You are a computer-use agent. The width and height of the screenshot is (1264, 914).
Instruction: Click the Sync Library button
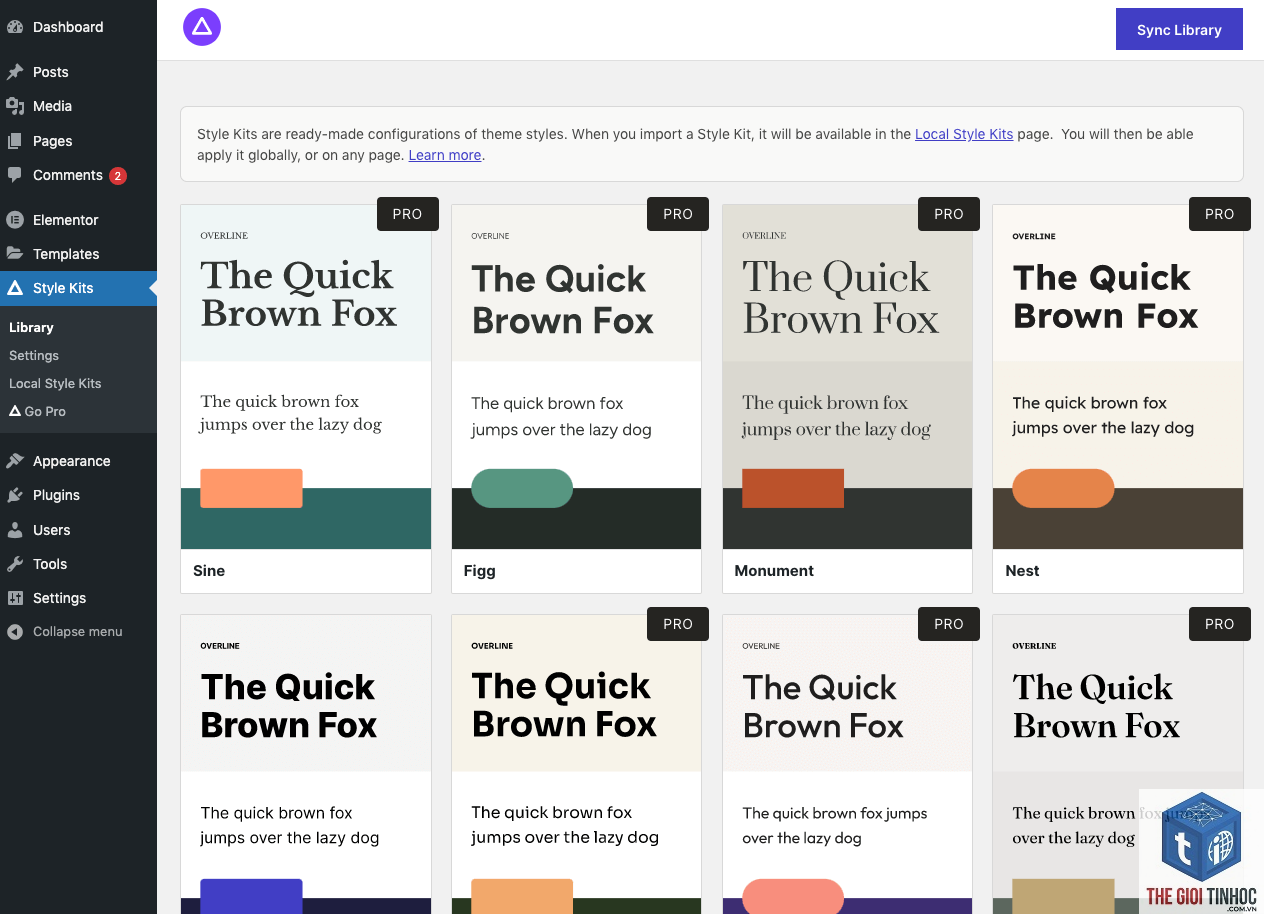point(1179,29)
